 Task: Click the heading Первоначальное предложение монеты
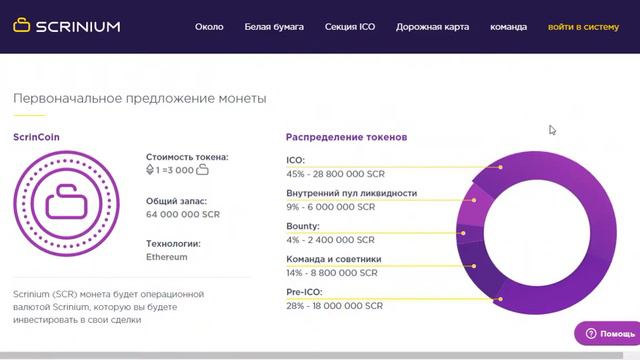point(140,98)
